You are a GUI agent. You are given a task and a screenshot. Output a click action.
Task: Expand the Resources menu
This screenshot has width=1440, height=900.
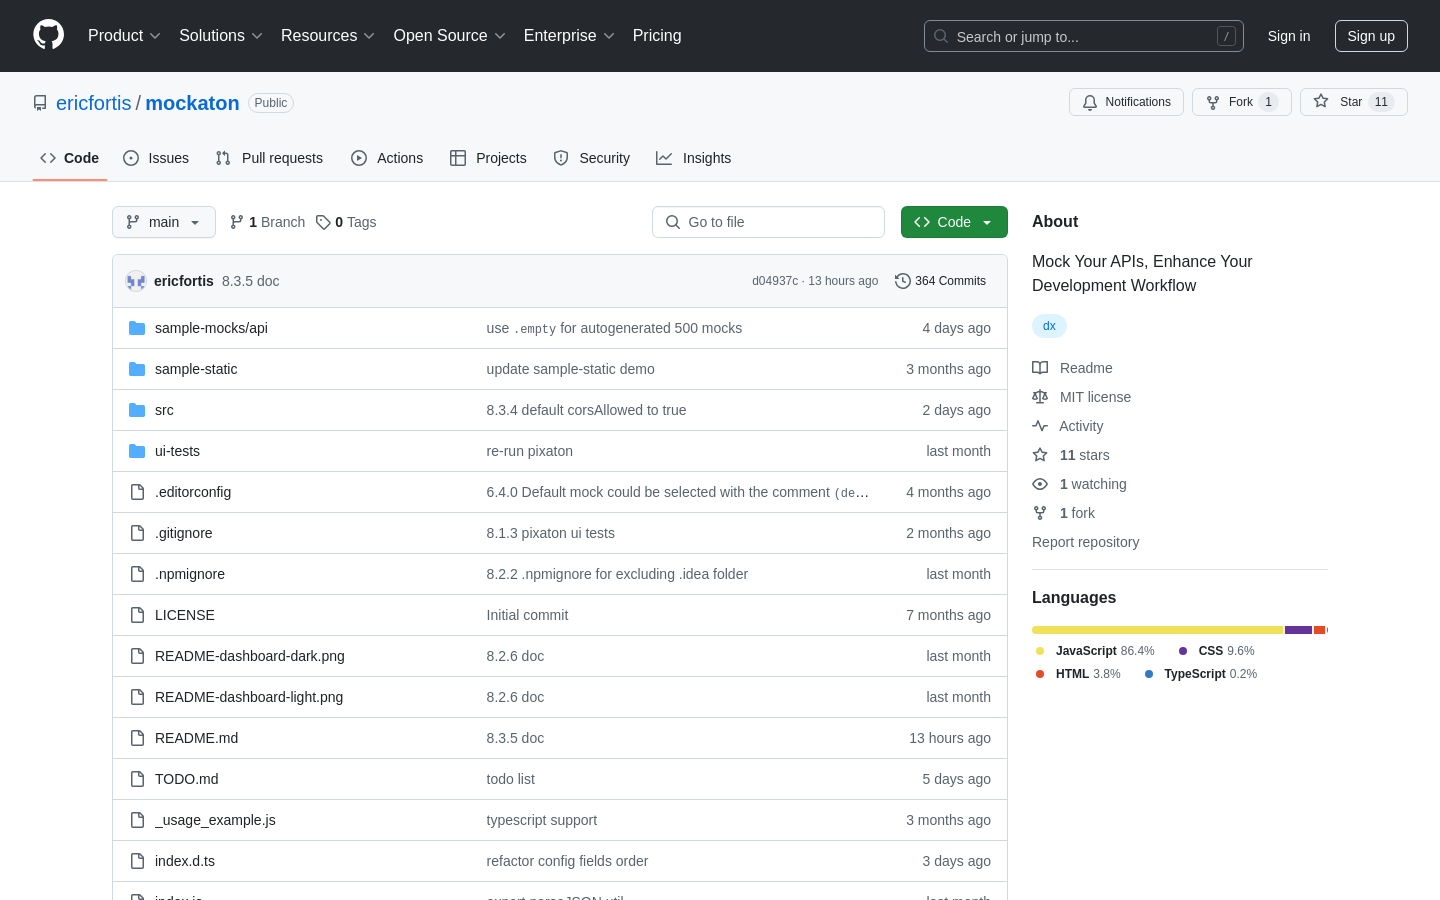(328, 35)
